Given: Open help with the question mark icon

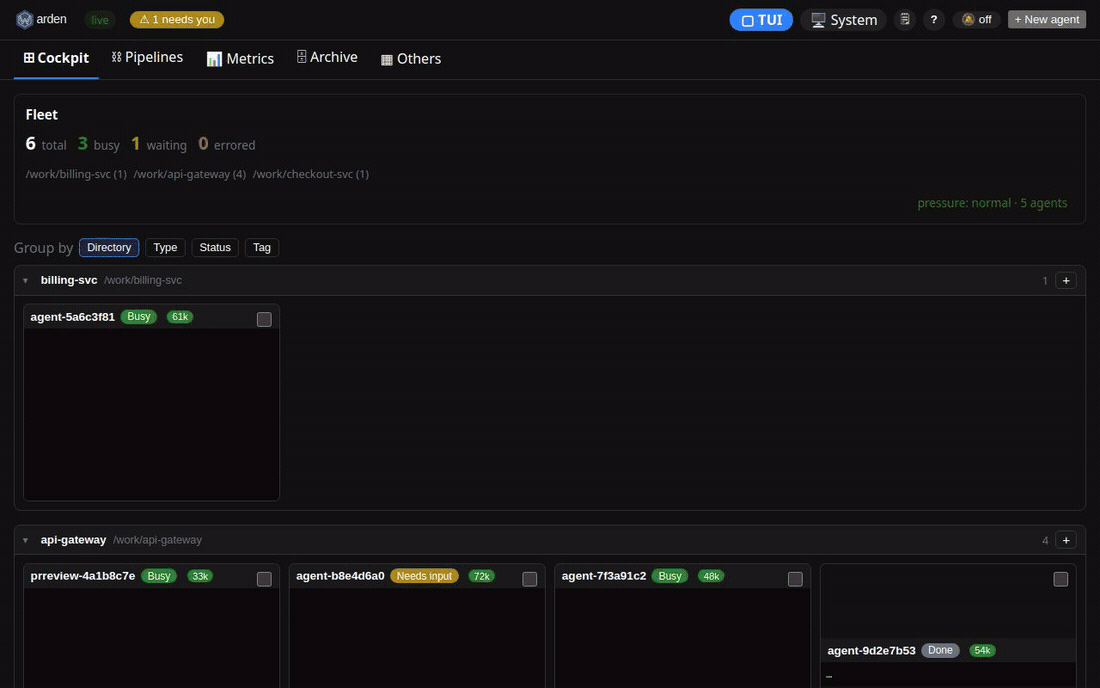Looking at the screenshot, I should [x=933, y=20].
